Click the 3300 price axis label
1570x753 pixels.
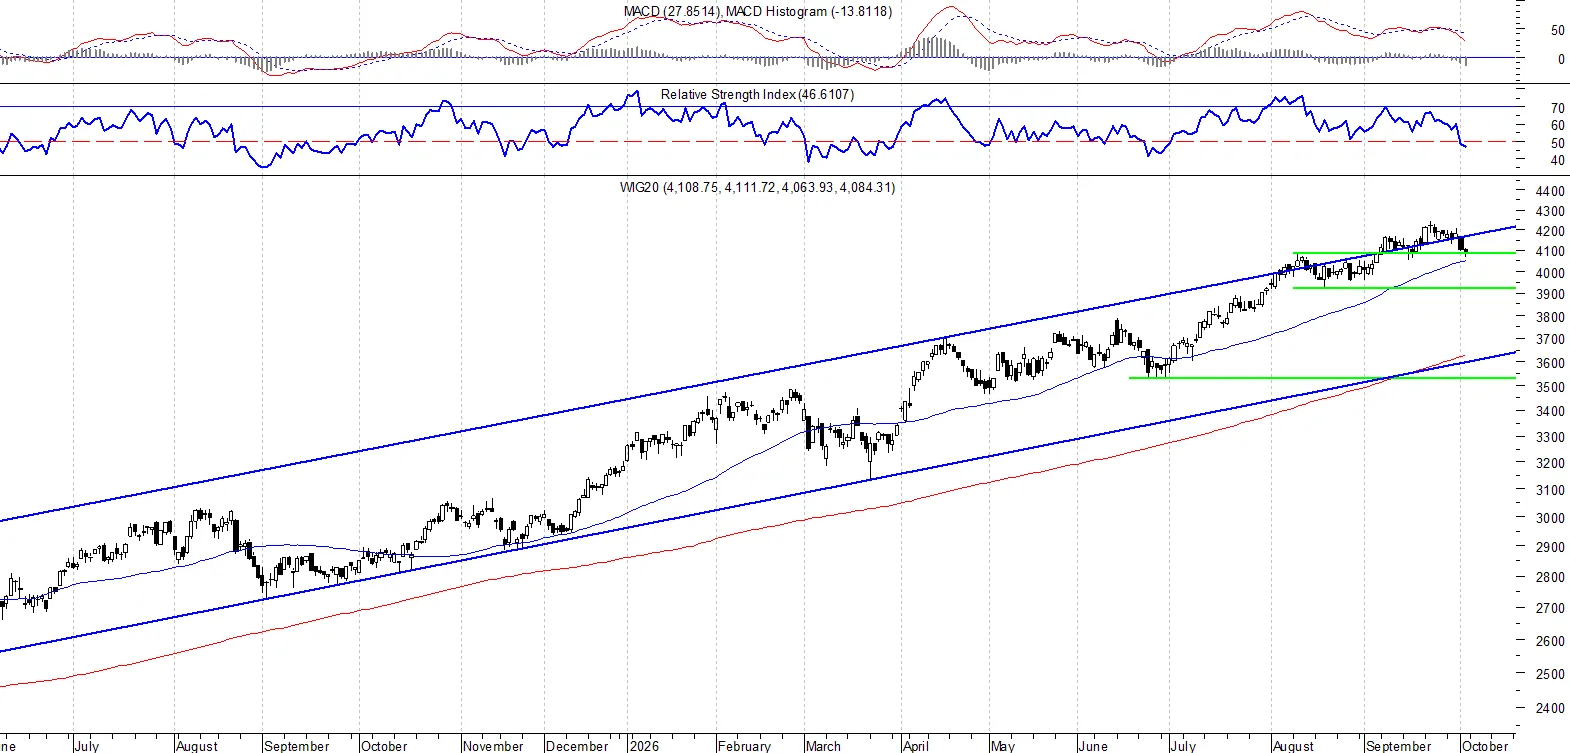[1550, 438]
